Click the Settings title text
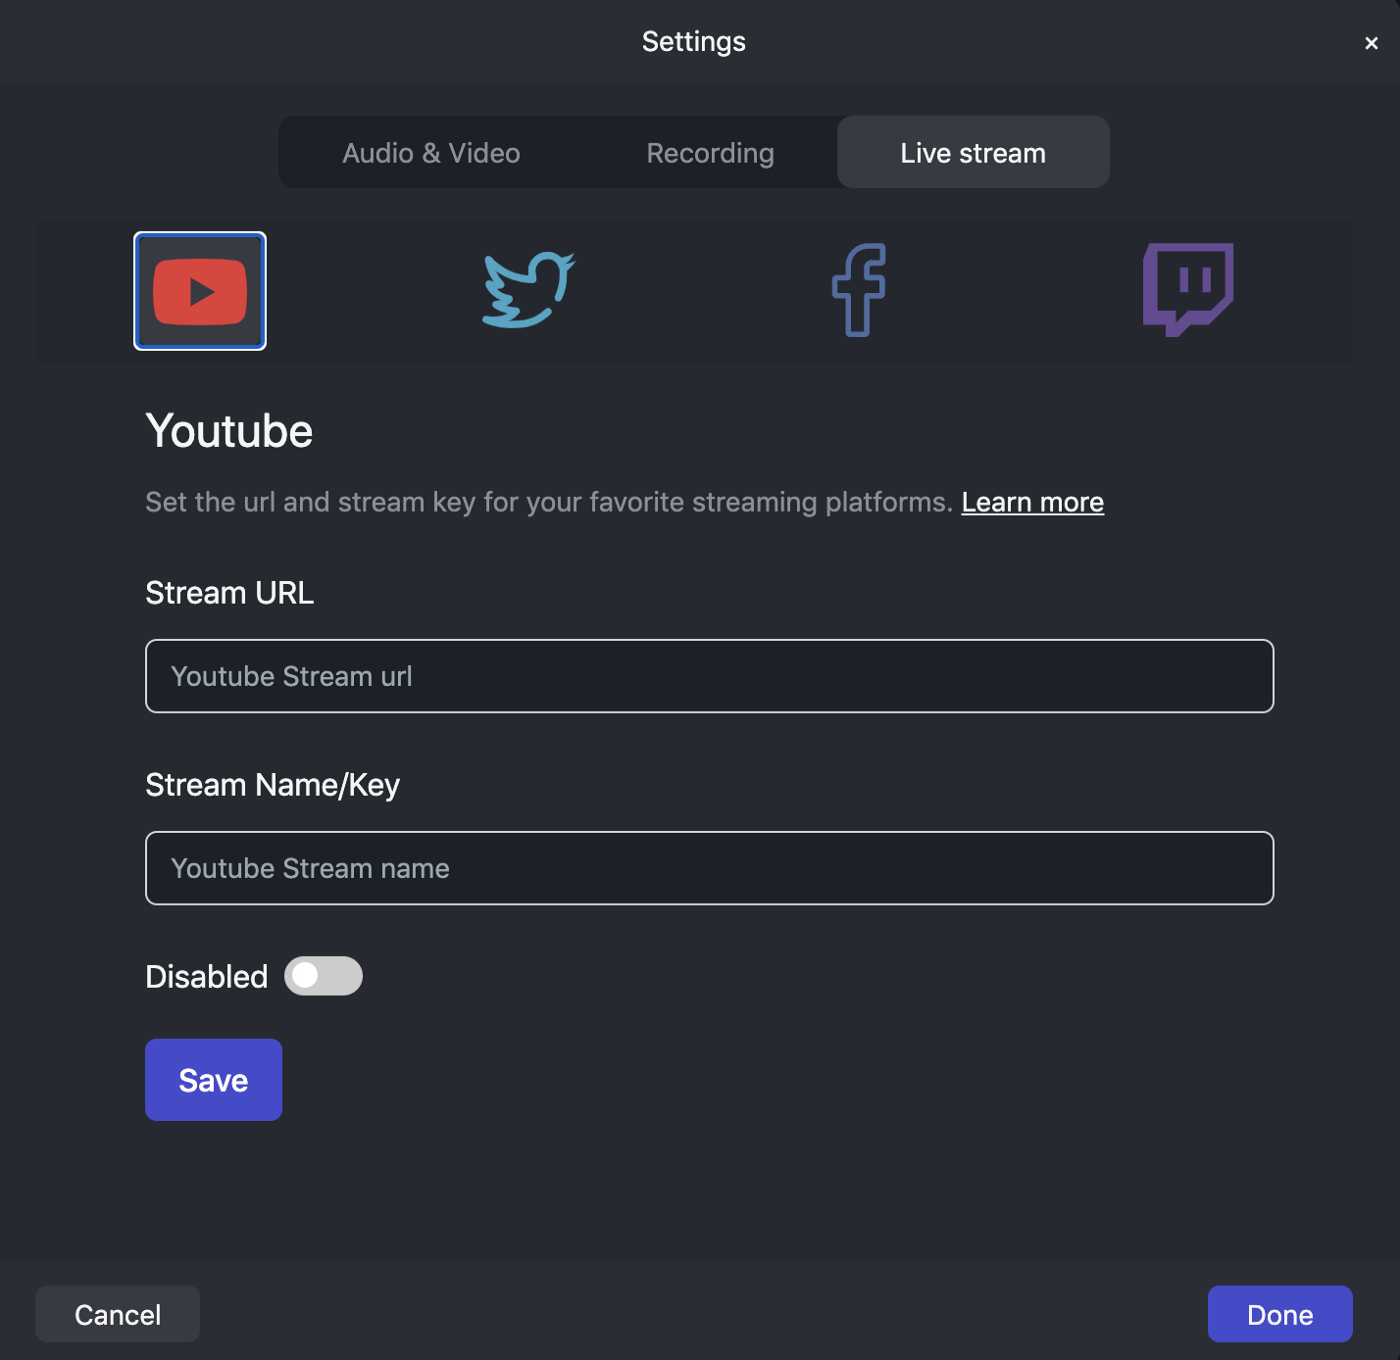This screenshot has height=1360, width=1400. (x=694, y=42)
